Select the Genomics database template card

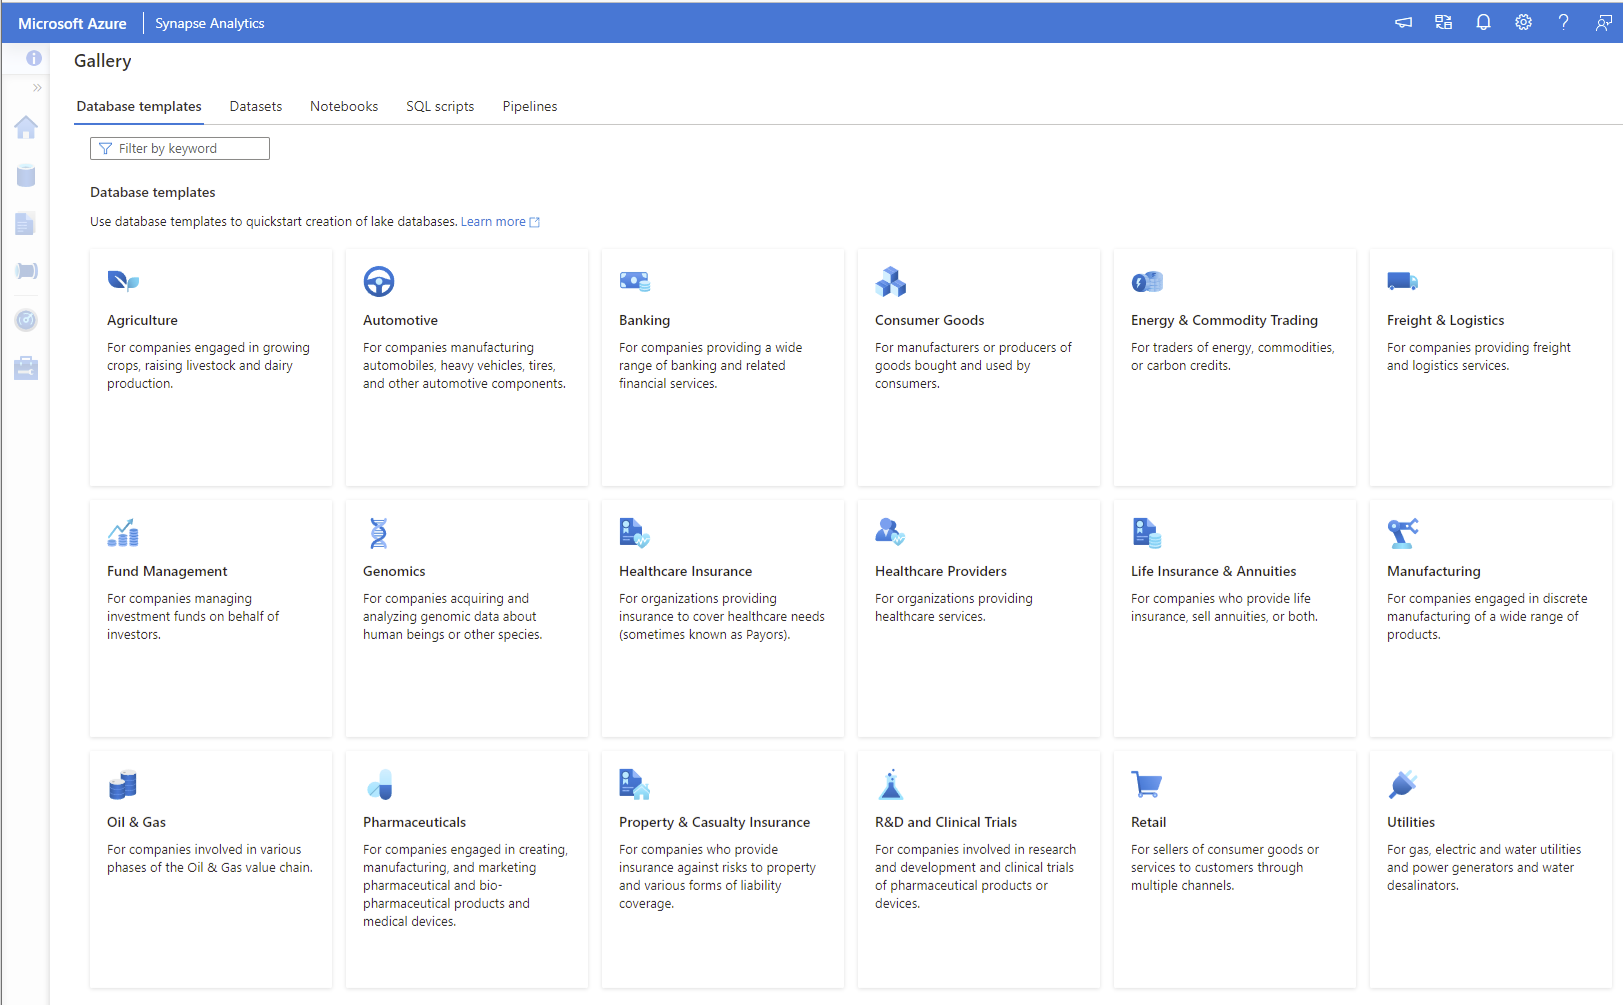pos(467,618)
